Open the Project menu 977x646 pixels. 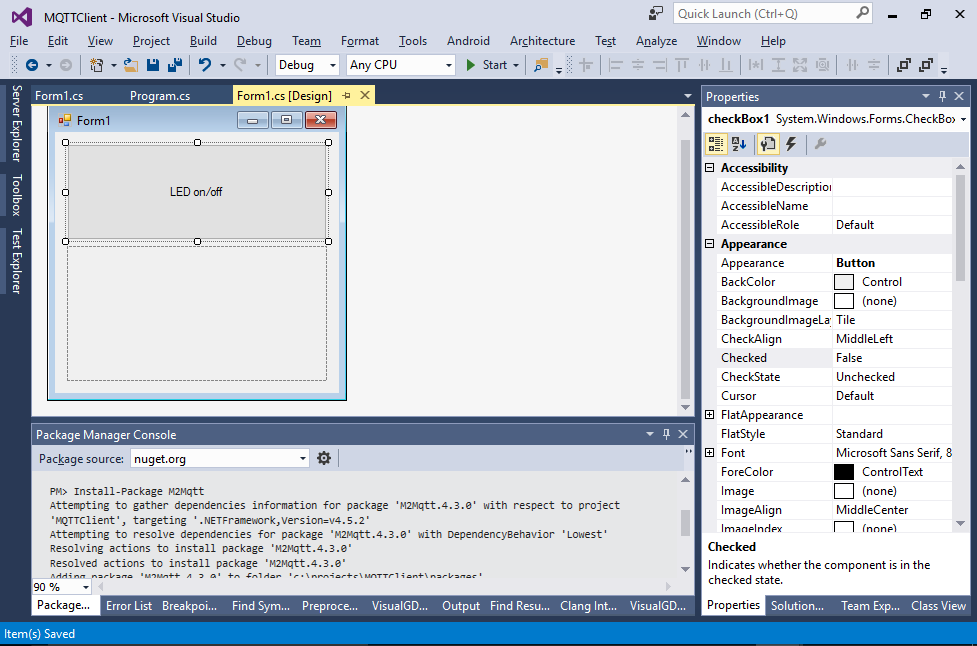click(x=151, y=41)
